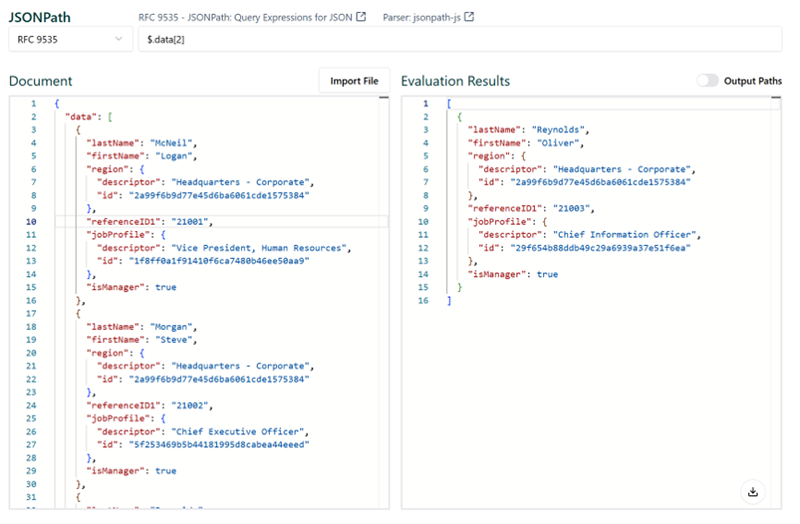
Task: Click "21003" referenceID1 in Evaluation Results
Action: 571,208
